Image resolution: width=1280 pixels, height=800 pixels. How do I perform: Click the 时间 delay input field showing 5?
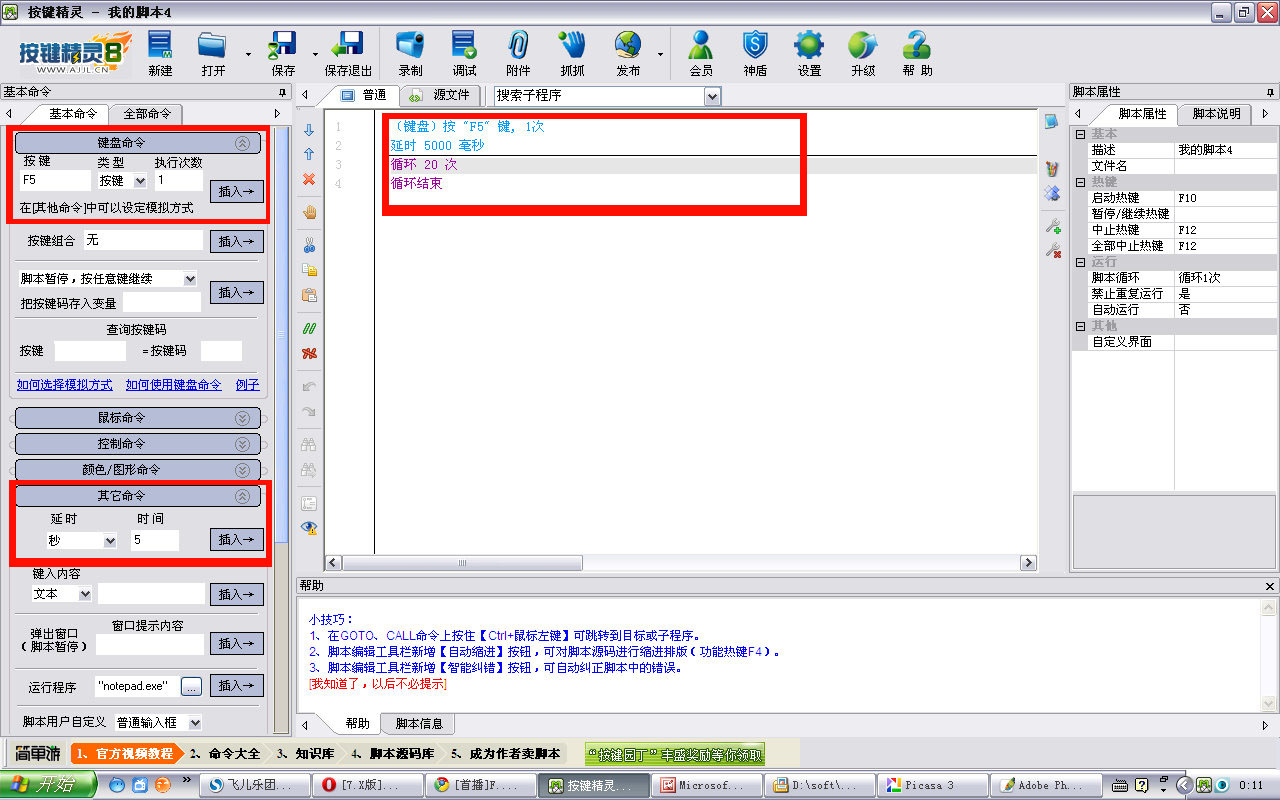[154, 540]
